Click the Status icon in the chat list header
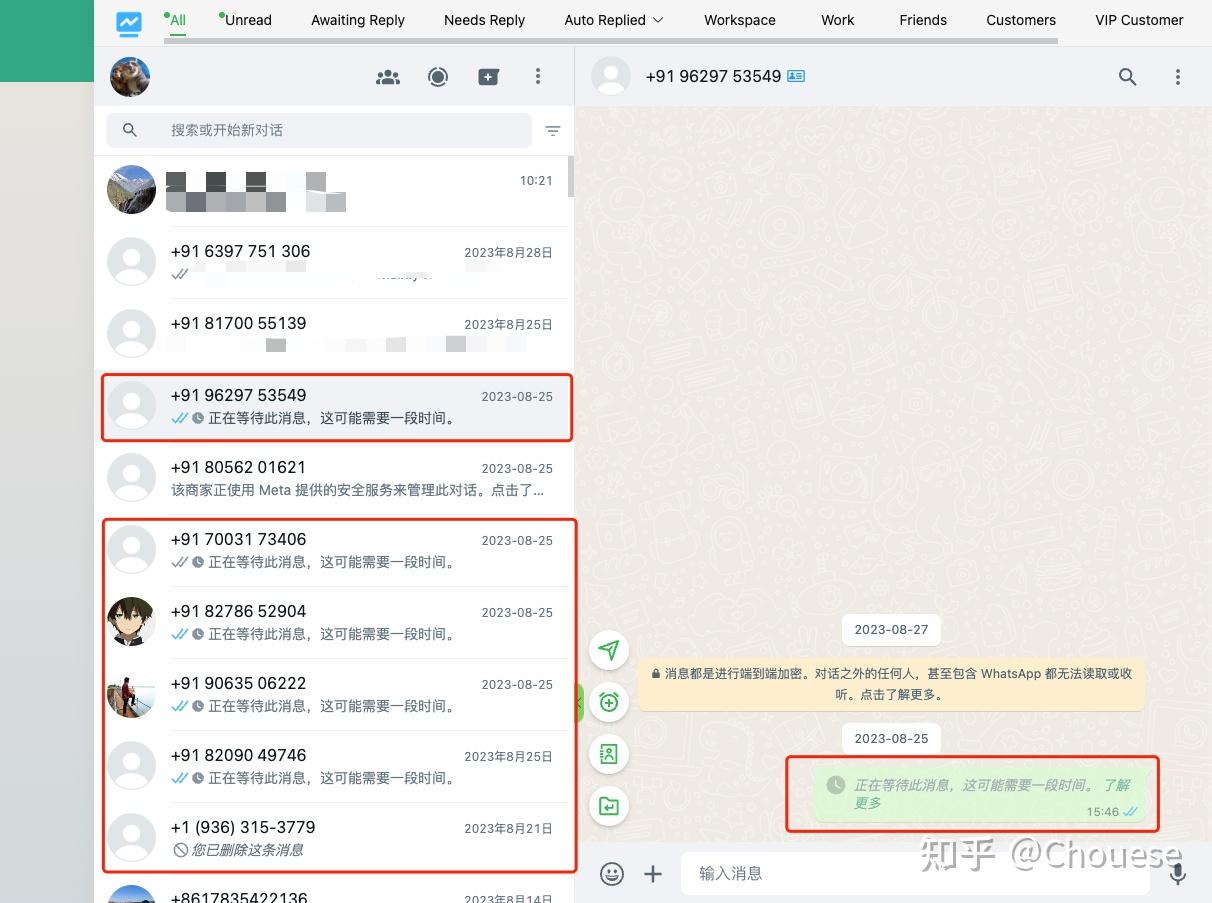Image resolution: width=1212 pixels, height=903 pixels. tap(438, 76)
